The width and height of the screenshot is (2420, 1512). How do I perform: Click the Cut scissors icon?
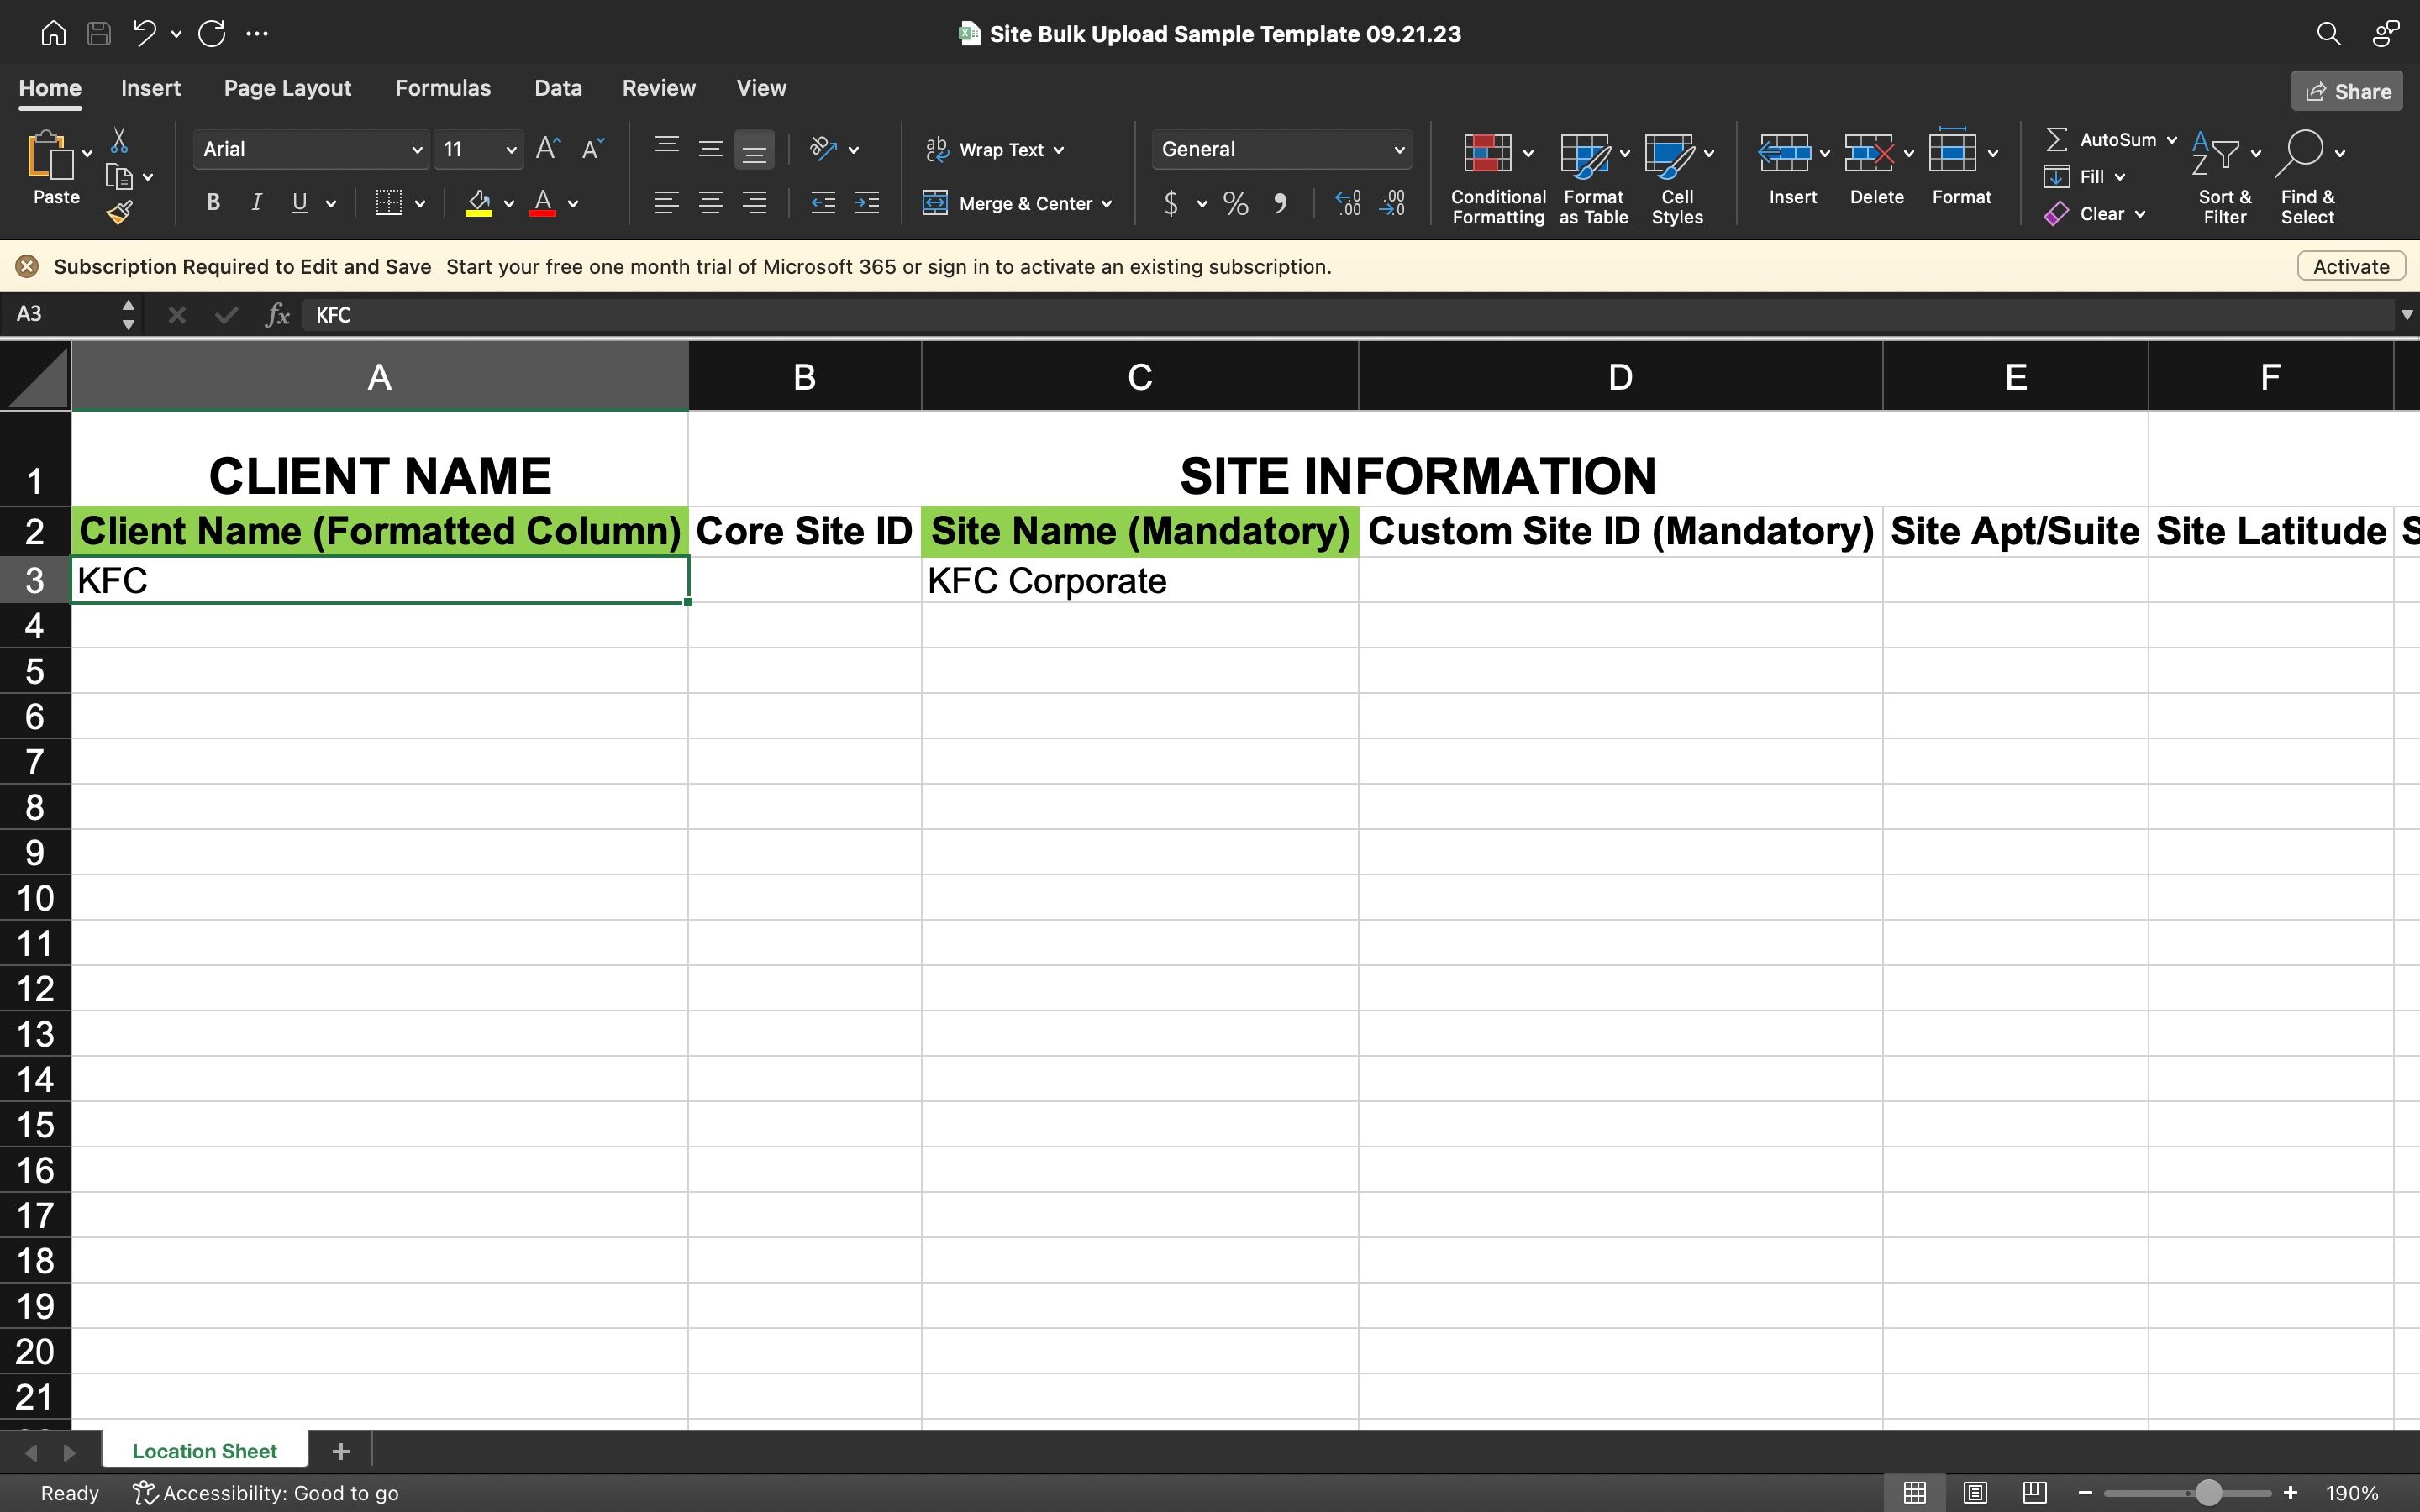pos(119,140)
